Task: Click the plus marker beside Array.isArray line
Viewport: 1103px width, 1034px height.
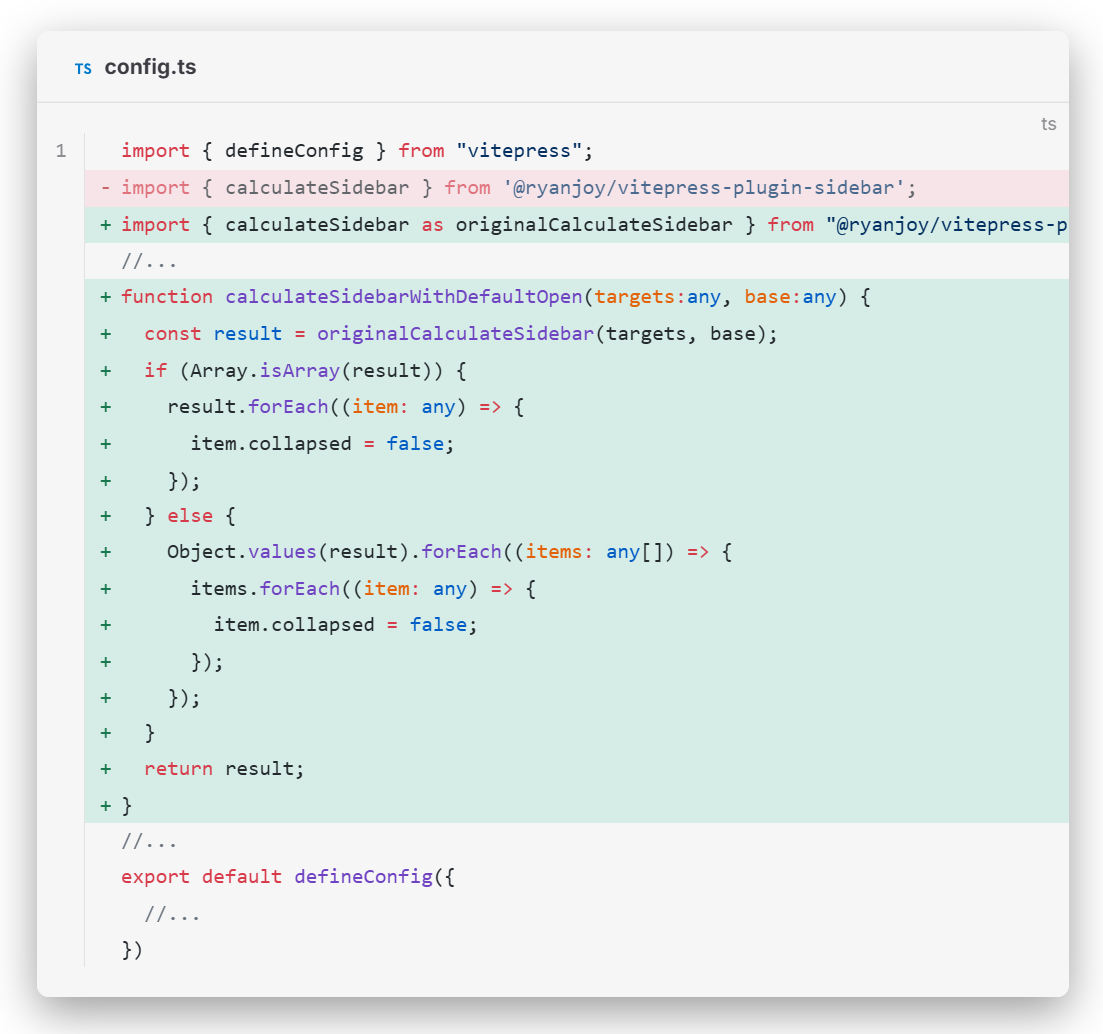Action: [105, 370]
